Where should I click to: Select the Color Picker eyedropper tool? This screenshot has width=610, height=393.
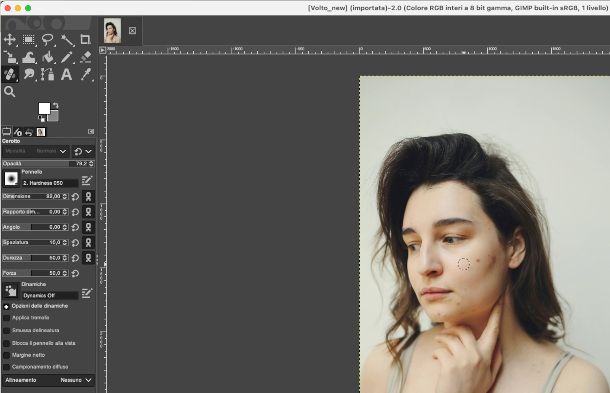[x=85, y=74]
